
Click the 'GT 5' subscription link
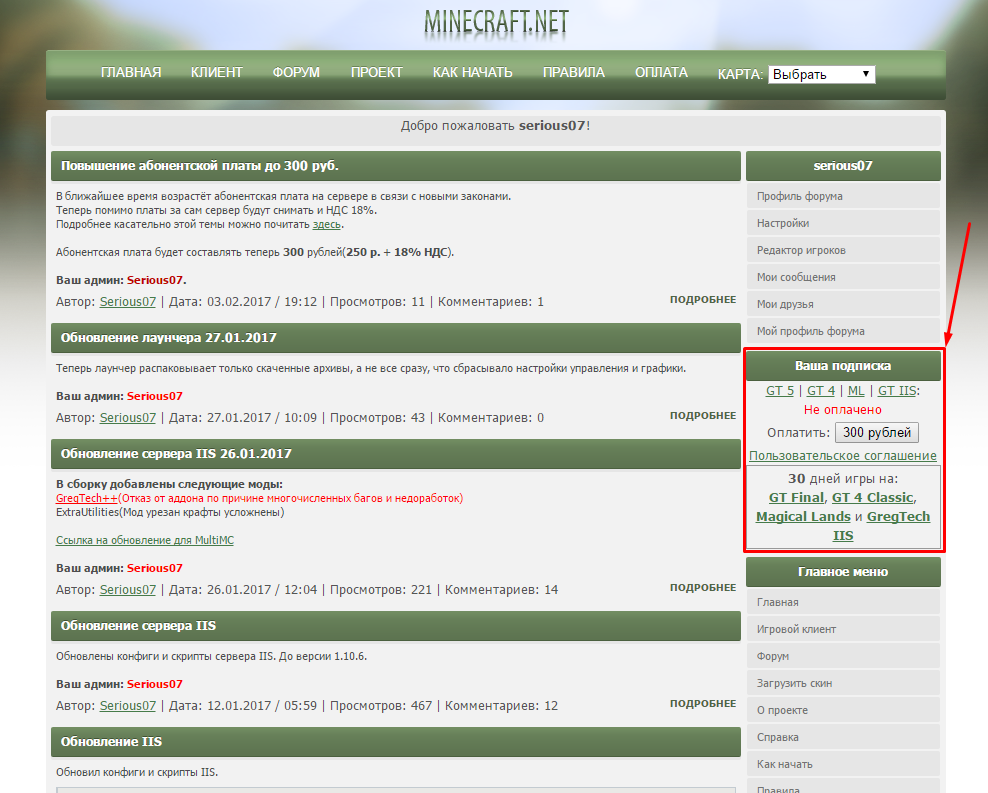pos(780,391)
